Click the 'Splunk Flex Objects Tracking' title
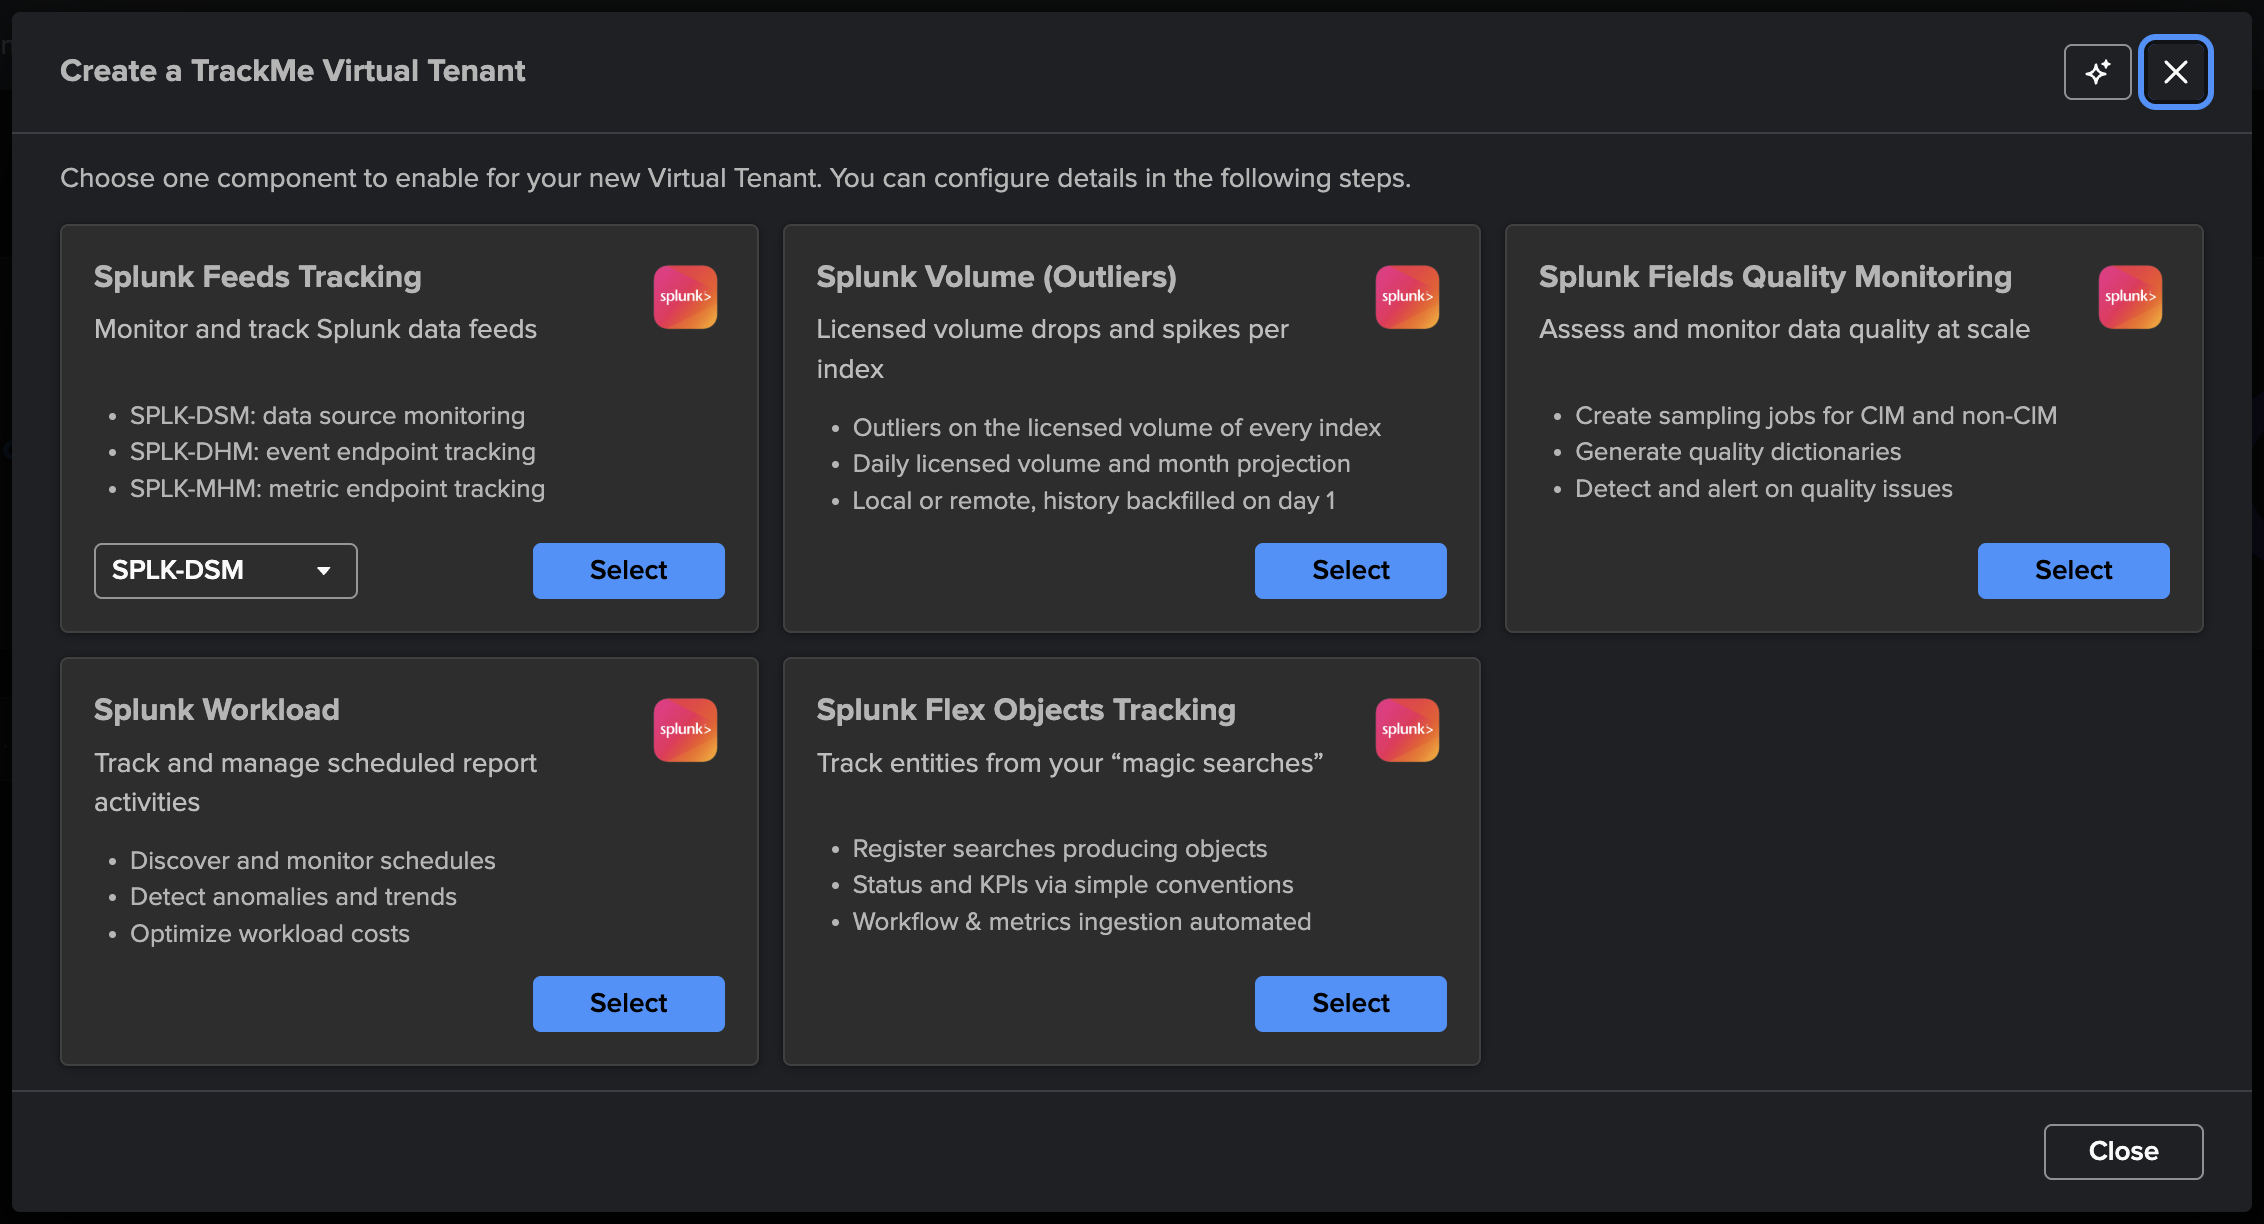 click(1026, 710)
